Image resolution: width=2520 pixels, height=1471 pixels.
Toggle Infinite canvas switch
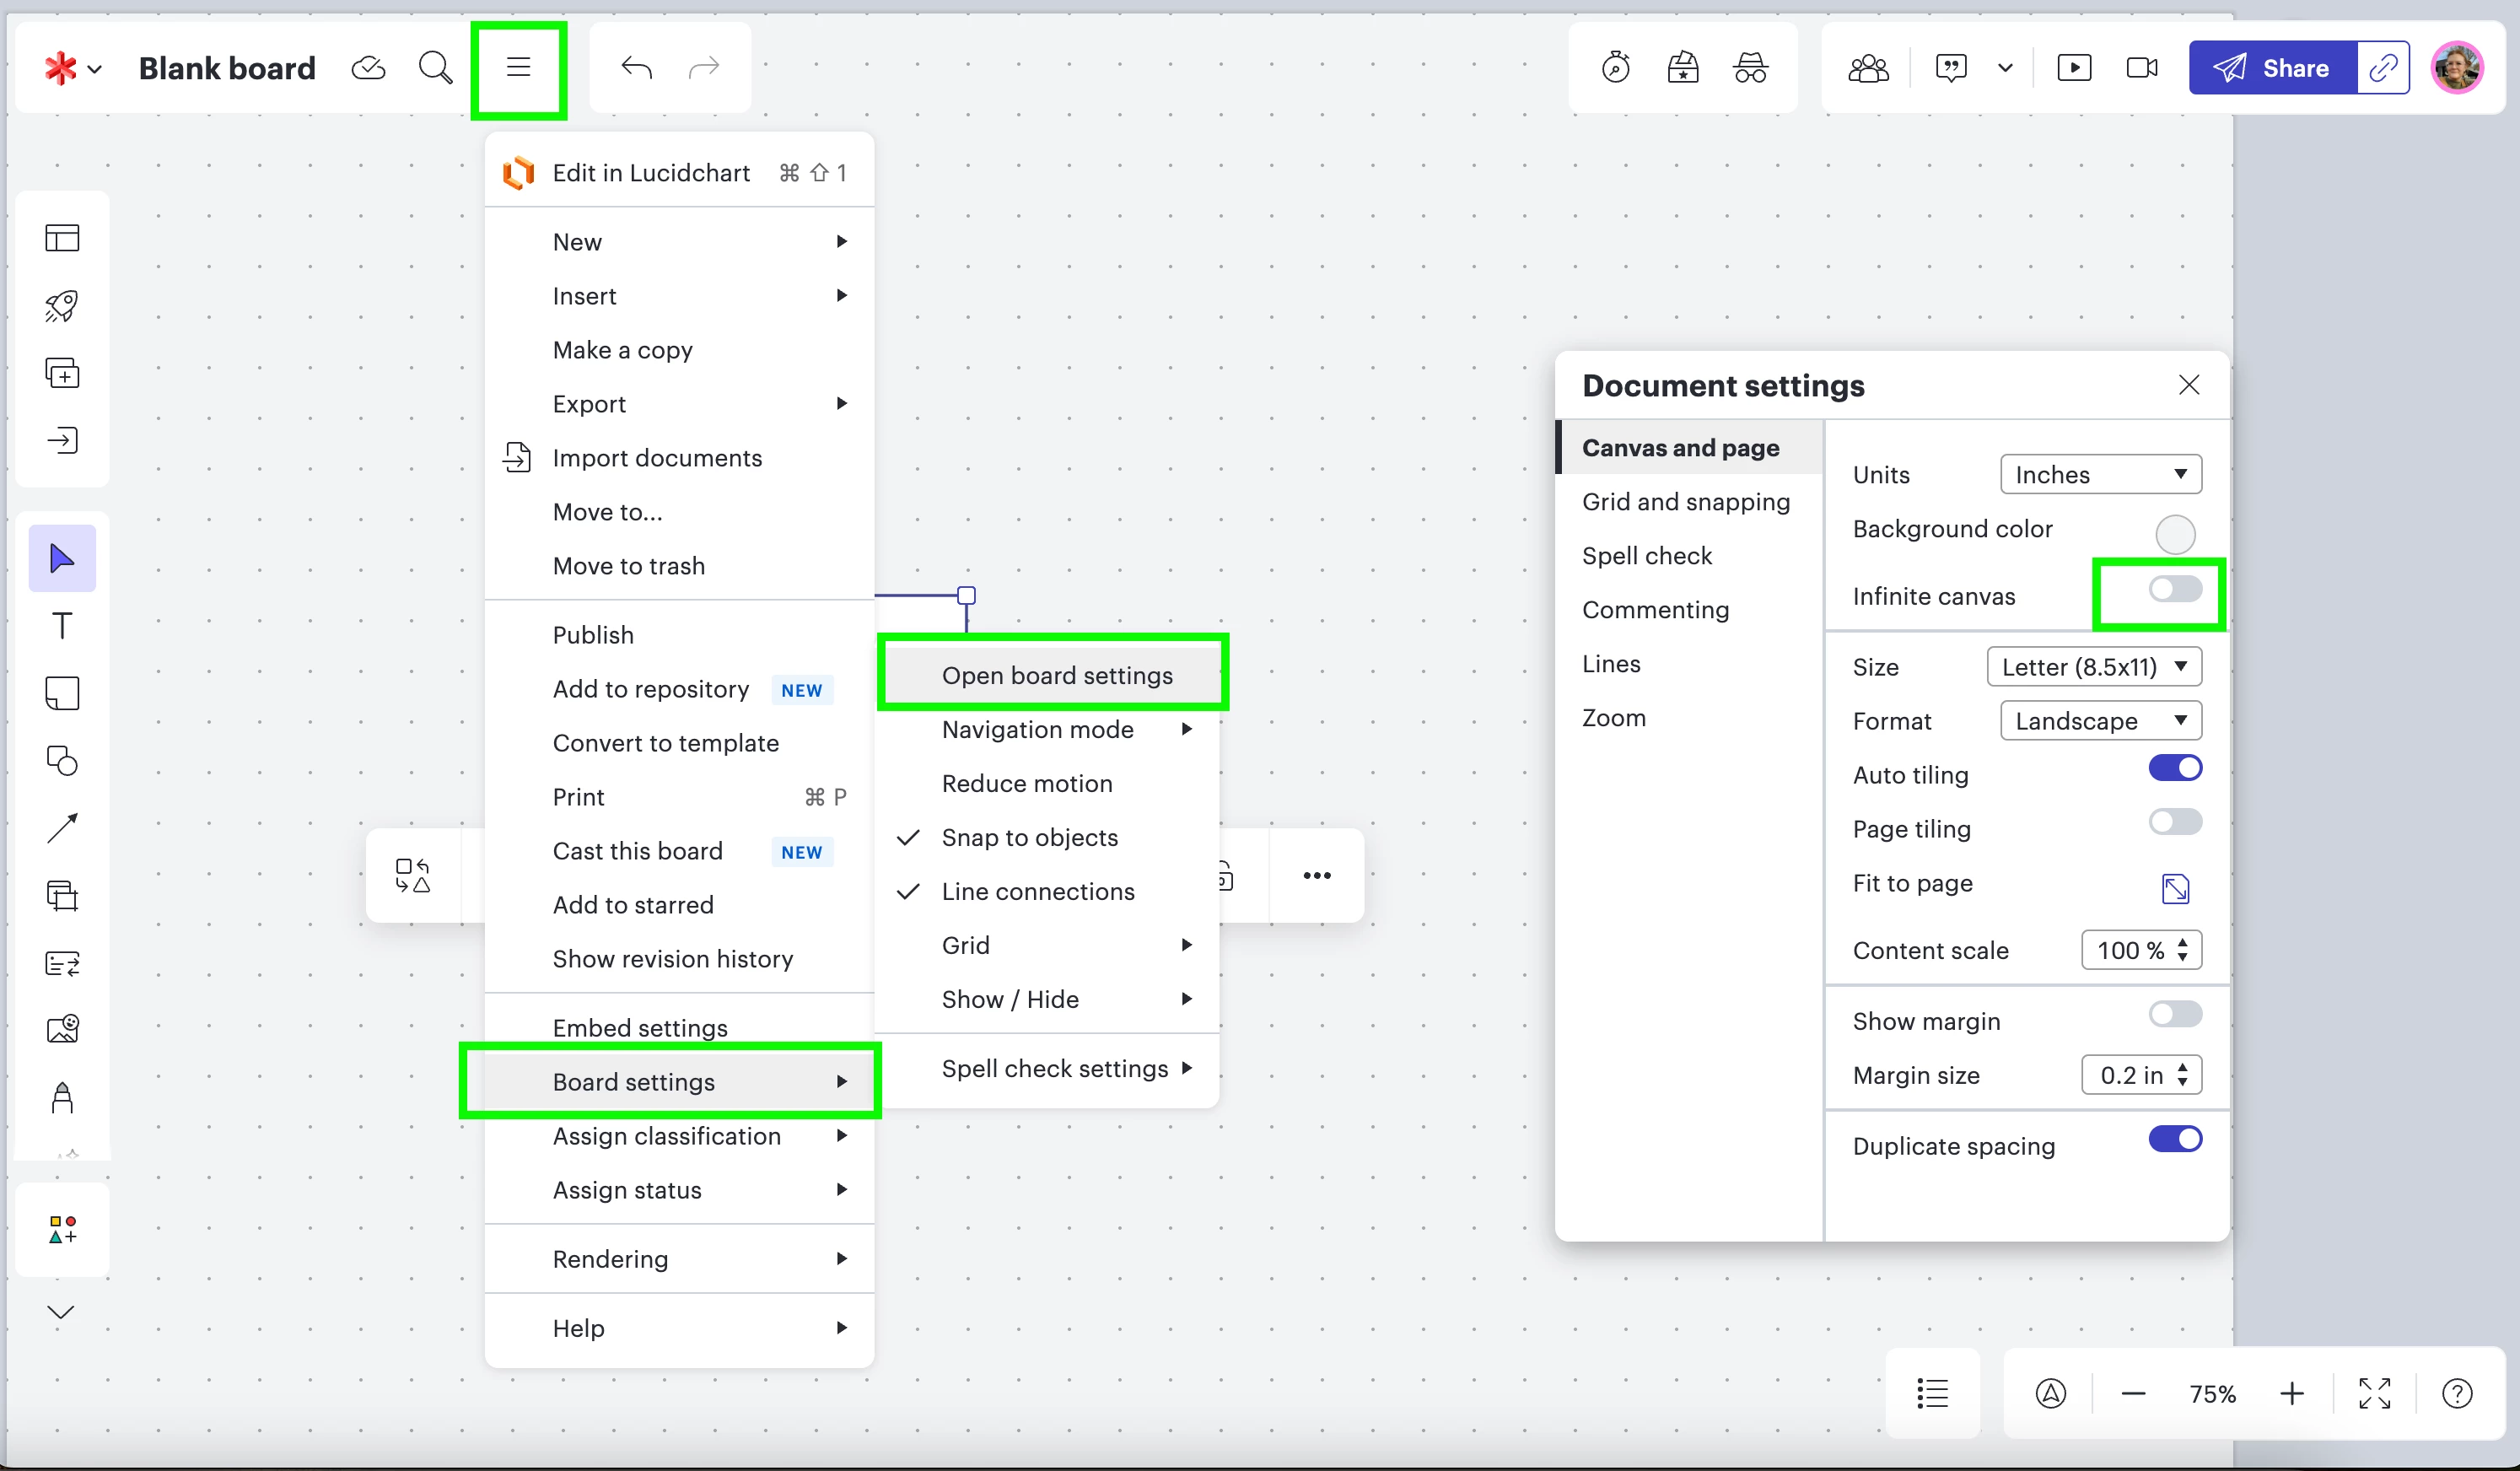[x=2175, y=589]
